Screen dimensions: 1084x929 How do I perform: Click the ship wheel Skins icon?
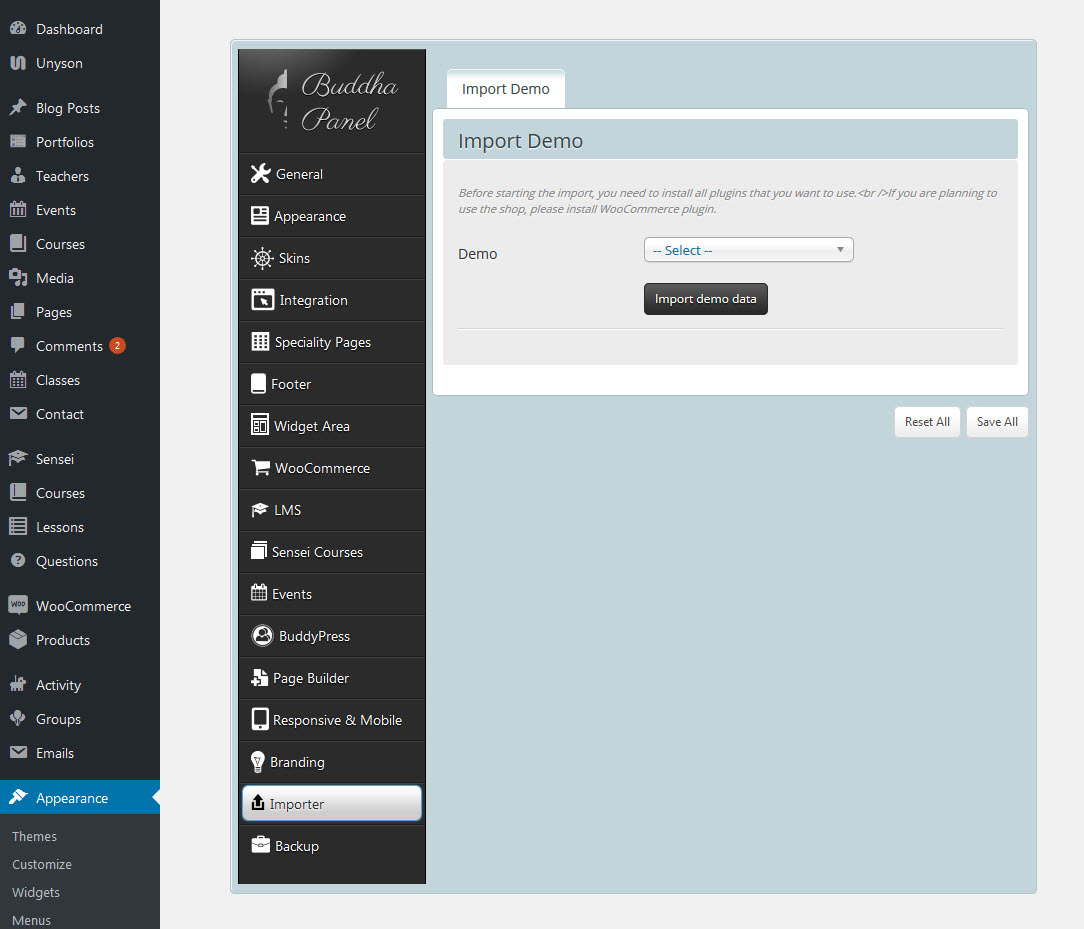[x=262, y=258]
